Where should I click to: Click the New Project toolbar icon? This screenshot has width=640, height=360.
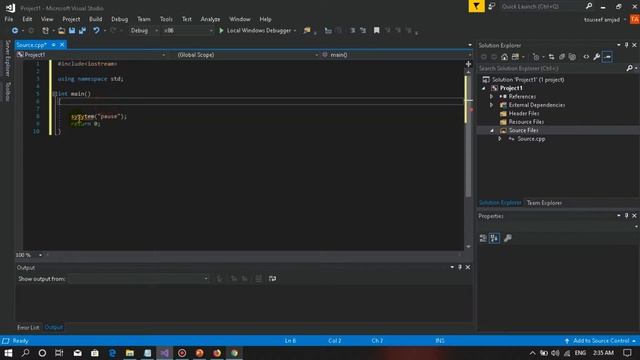45,31
